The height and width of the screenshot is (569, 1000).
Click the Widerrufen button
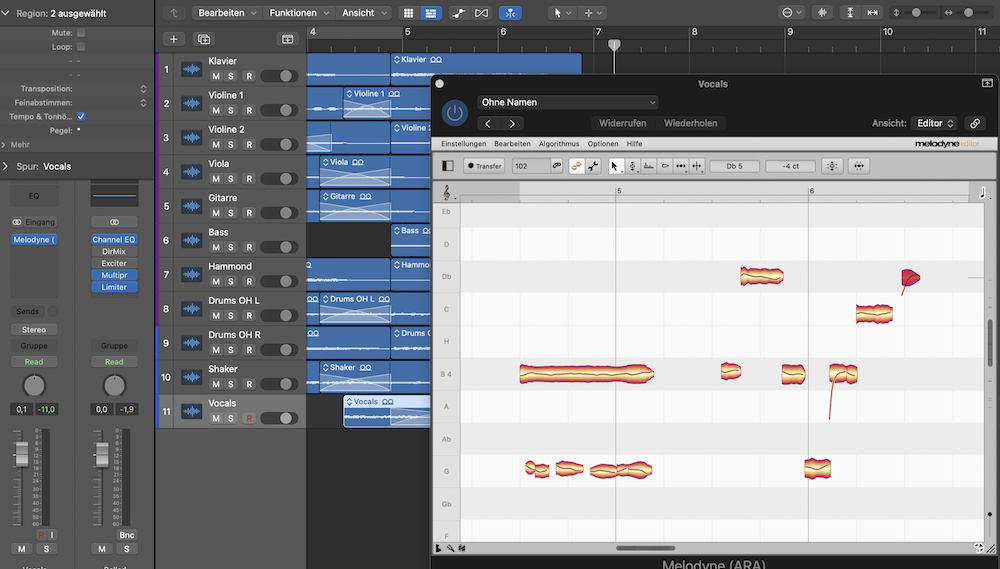click(x=622, y=123)
